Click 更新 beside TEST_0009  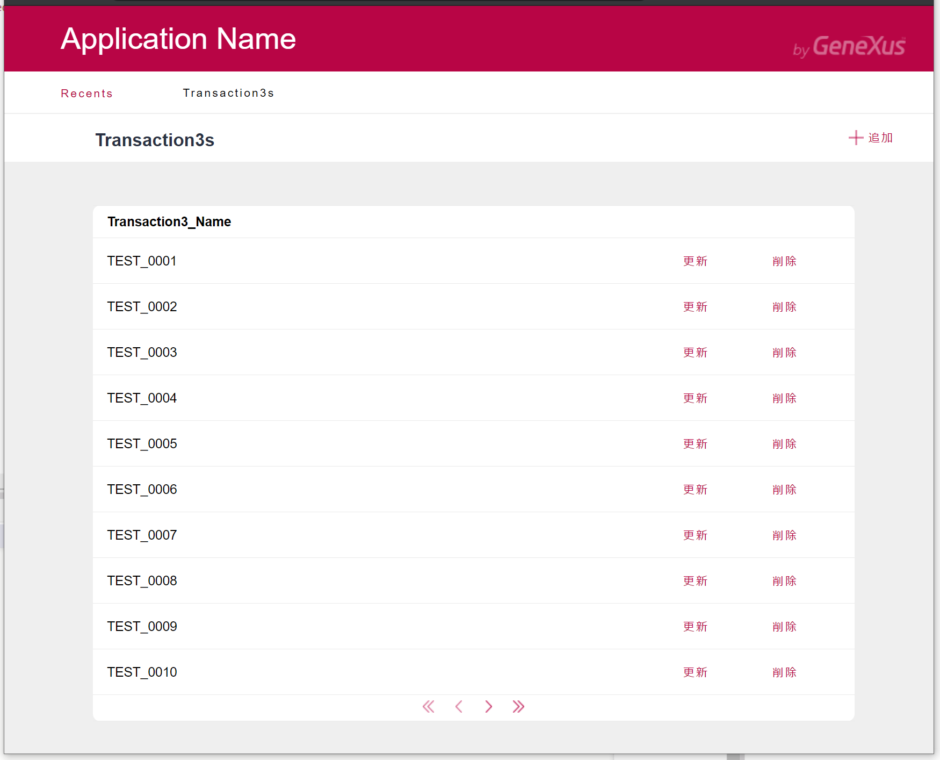(695, 627)
